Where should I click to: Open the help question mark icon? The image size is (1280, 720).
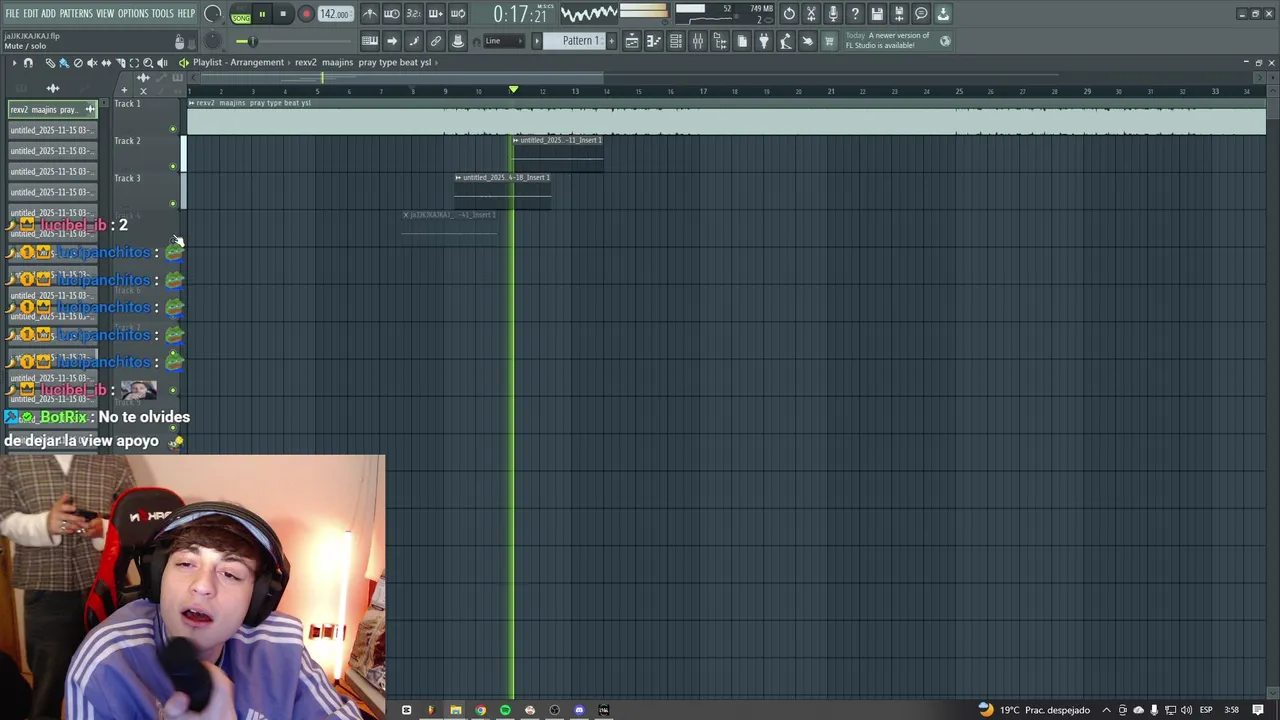pos(855,14)
